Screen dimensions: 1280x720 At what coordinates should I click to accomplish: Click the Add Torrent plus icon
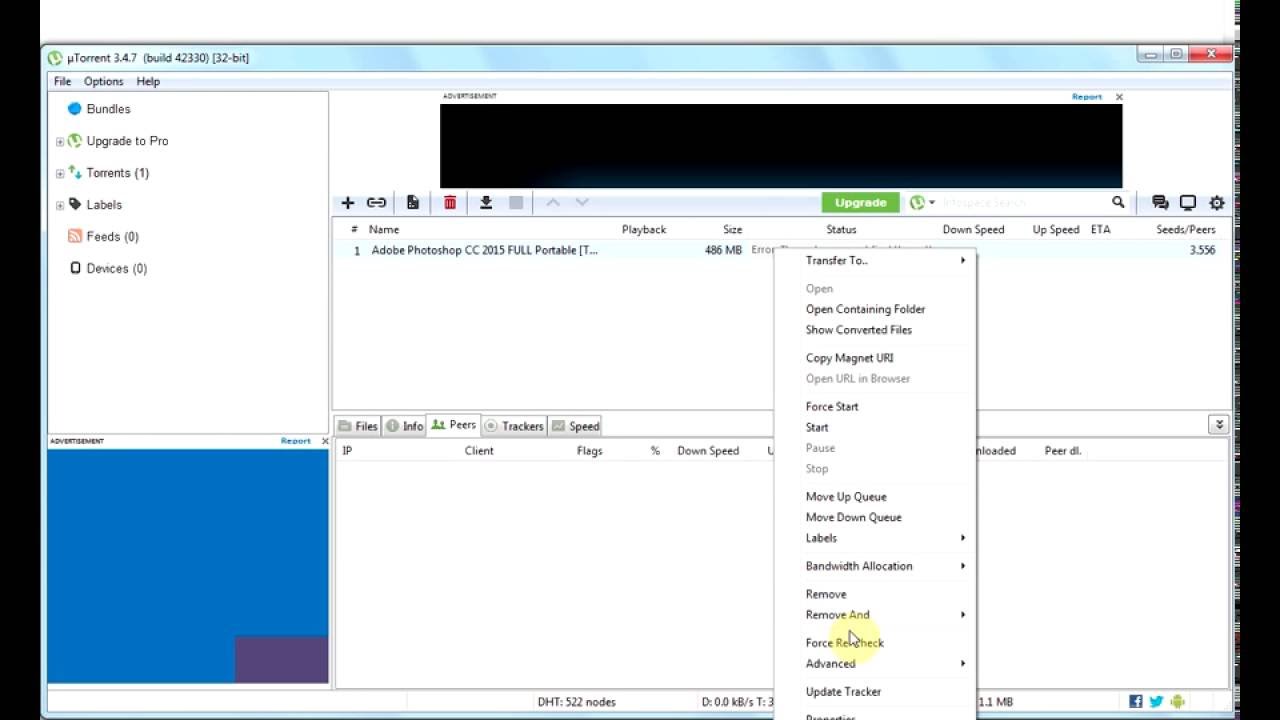(x=348, y=203)
